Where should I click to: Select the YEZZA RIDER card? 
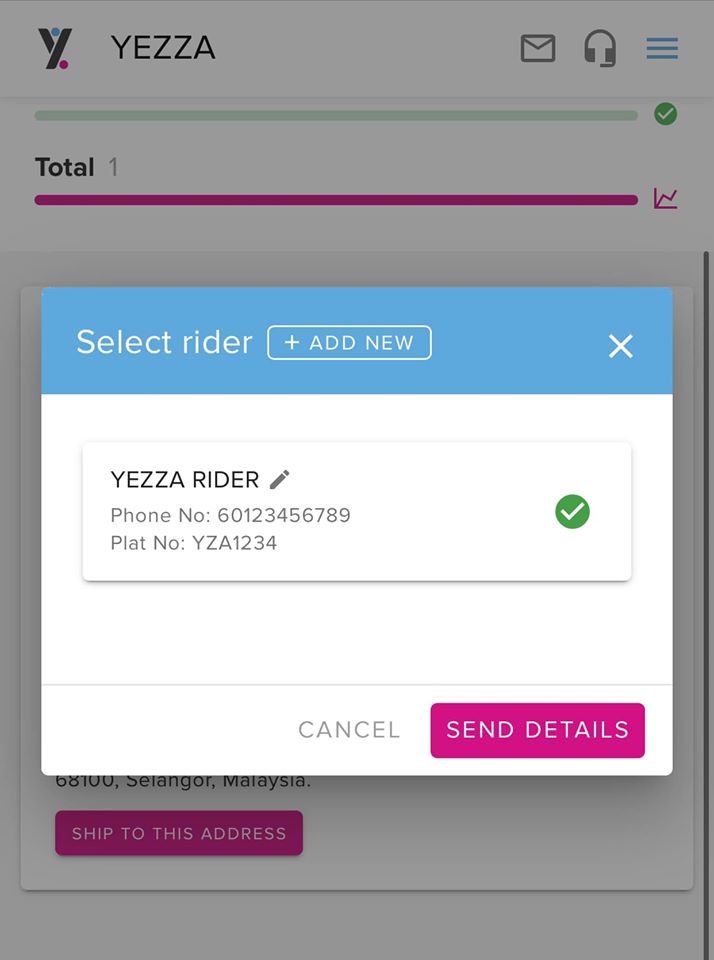point(357,511)
